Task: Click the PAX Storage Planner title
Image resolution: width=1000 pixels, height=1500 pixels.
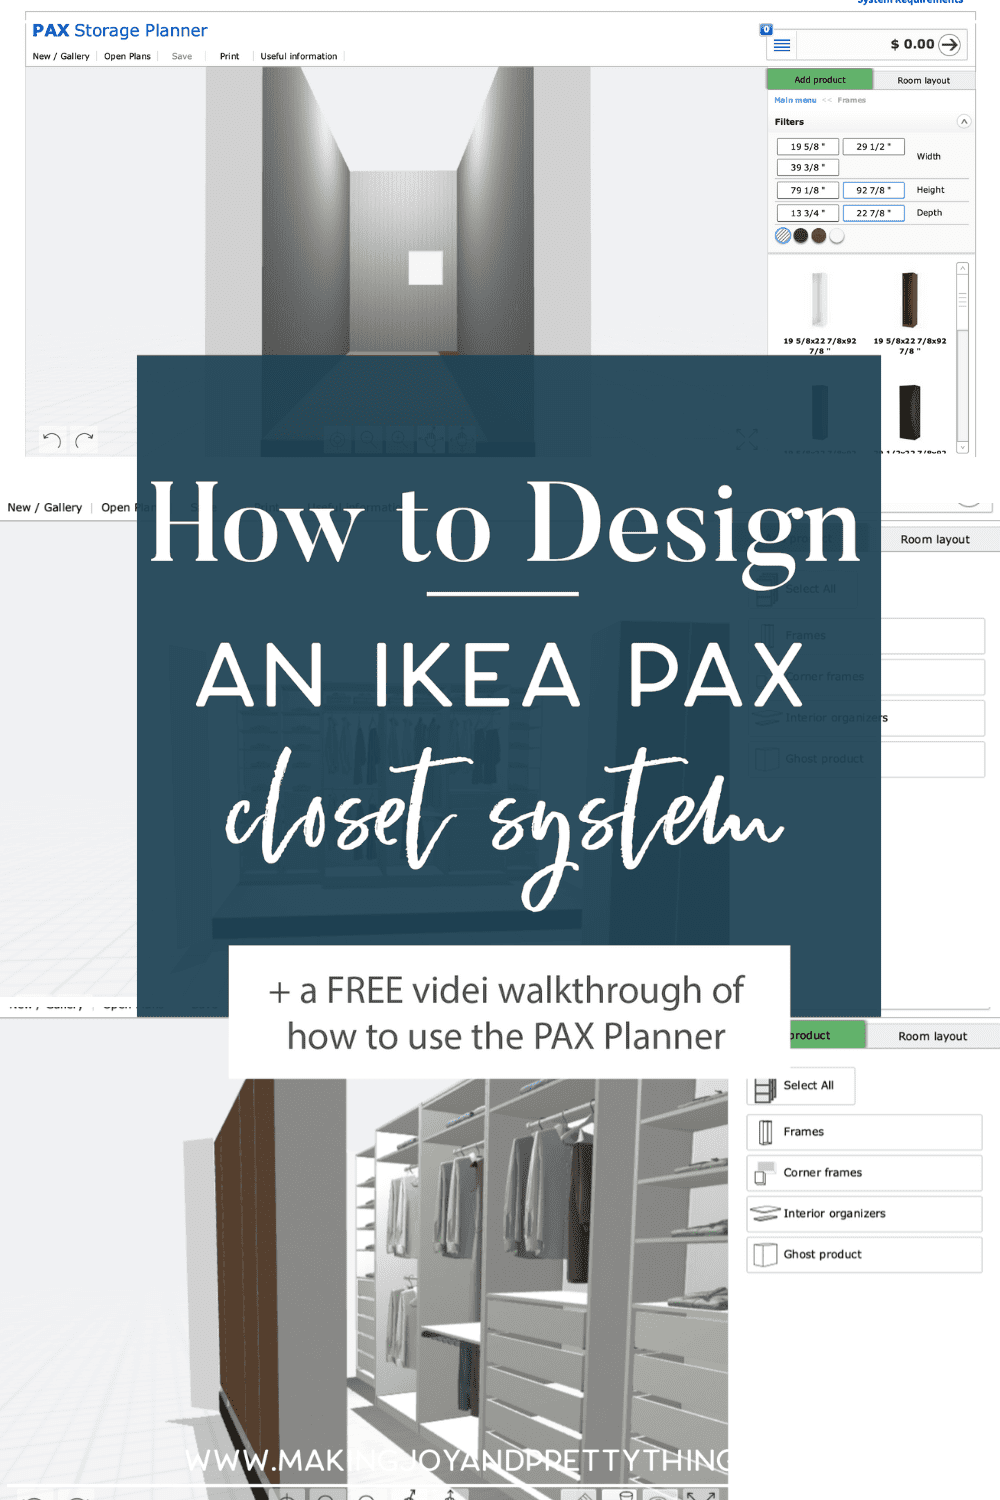Action: (120, 30)
